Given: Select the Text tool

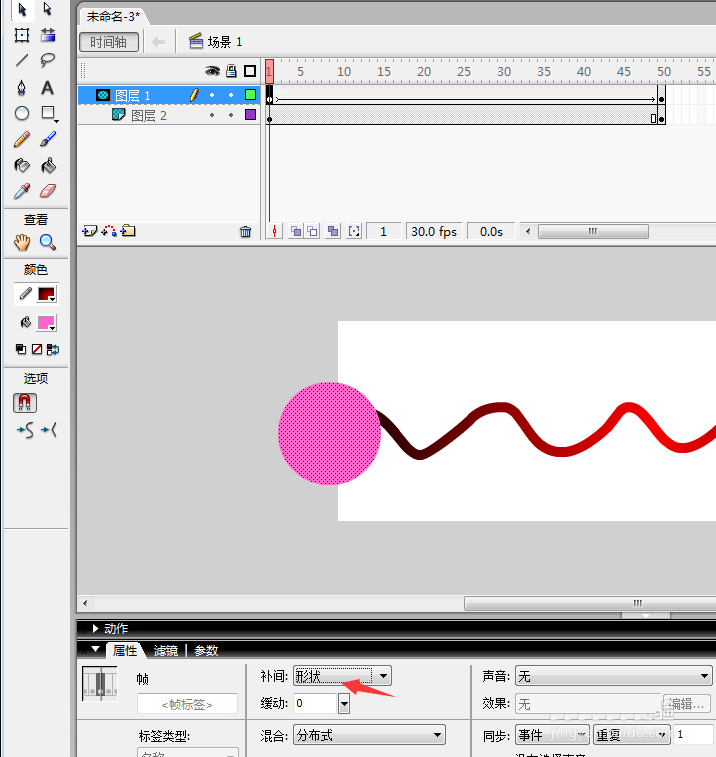Looking at the screenshot, I should click(47, 87).
